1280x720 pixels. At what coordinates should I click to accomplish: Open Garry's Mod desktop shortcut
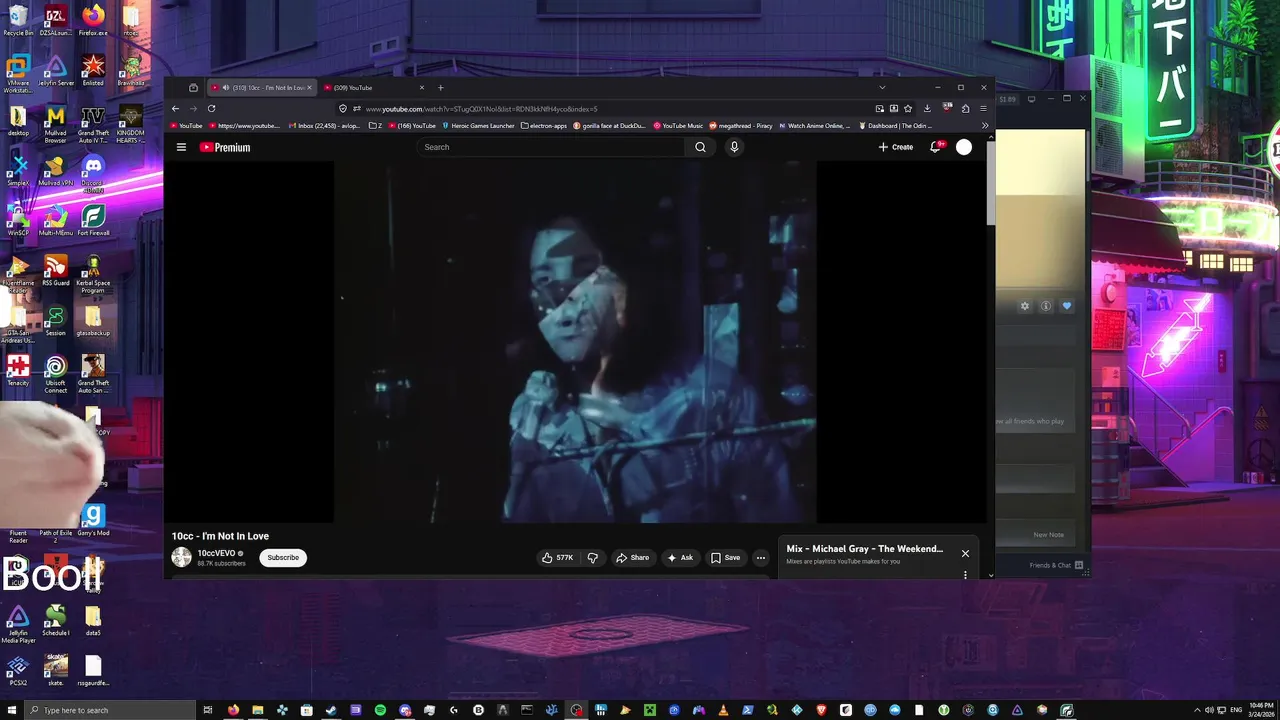pyautogui.click(x=93, y=520)
